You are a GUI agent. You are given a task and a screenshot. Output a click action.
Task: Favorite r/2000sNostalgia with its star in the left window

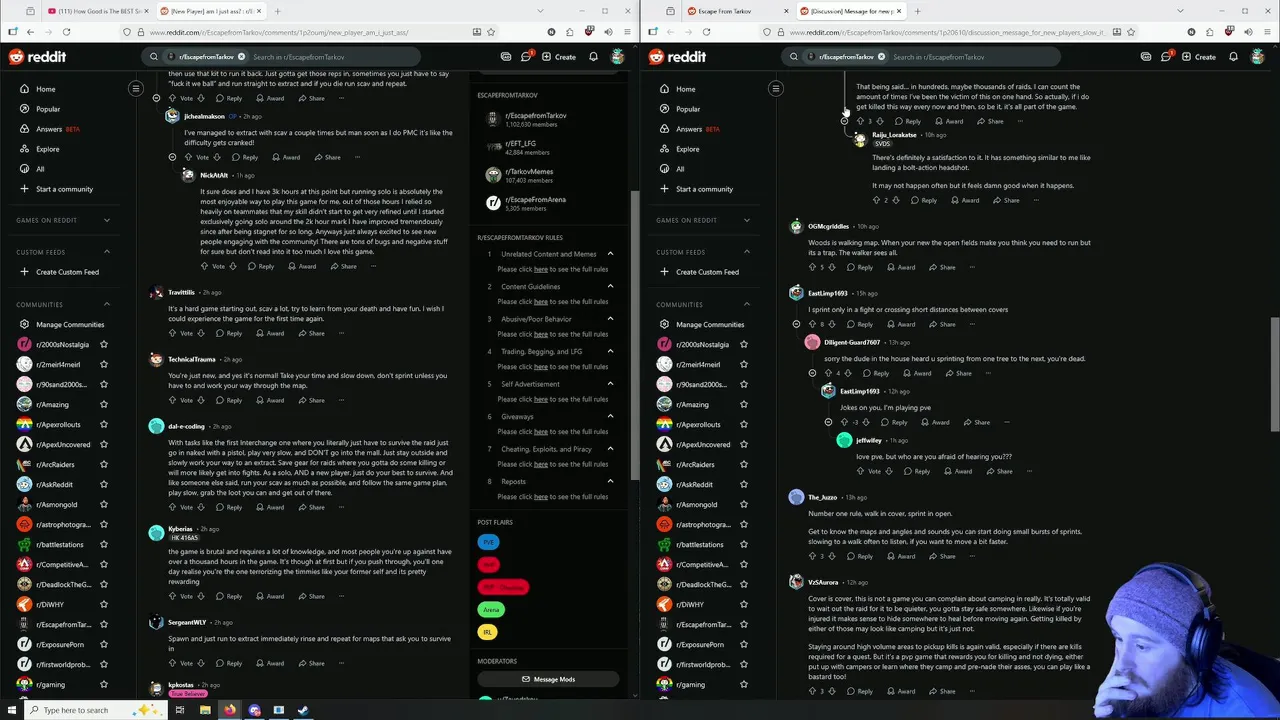(x=104, y=344)
